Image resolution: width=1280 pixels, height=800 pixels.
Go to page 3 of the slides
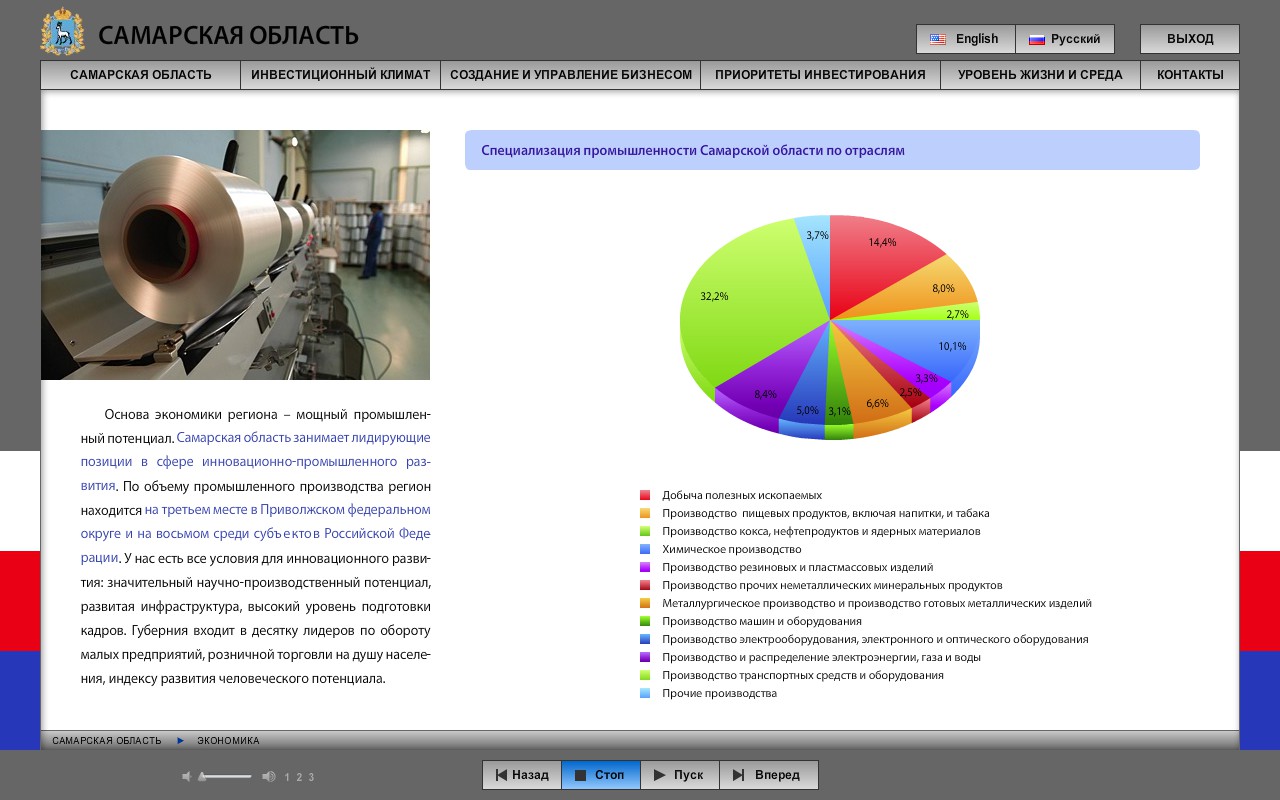[311, 777]
